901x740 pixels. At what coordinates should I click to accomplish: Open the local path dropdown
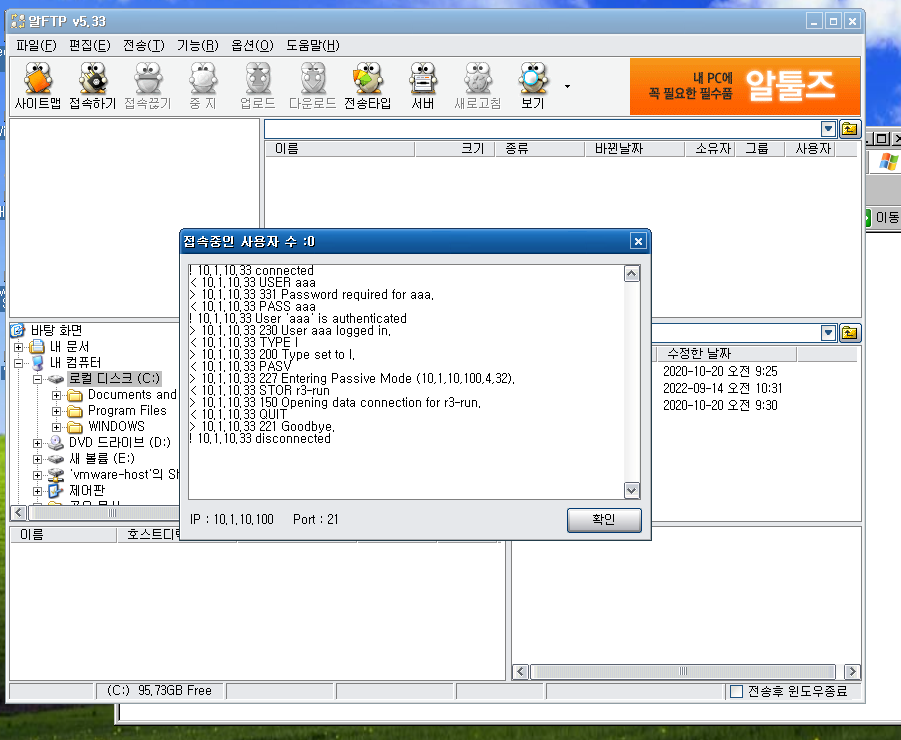pyautogui.click(x=828, y=333)
